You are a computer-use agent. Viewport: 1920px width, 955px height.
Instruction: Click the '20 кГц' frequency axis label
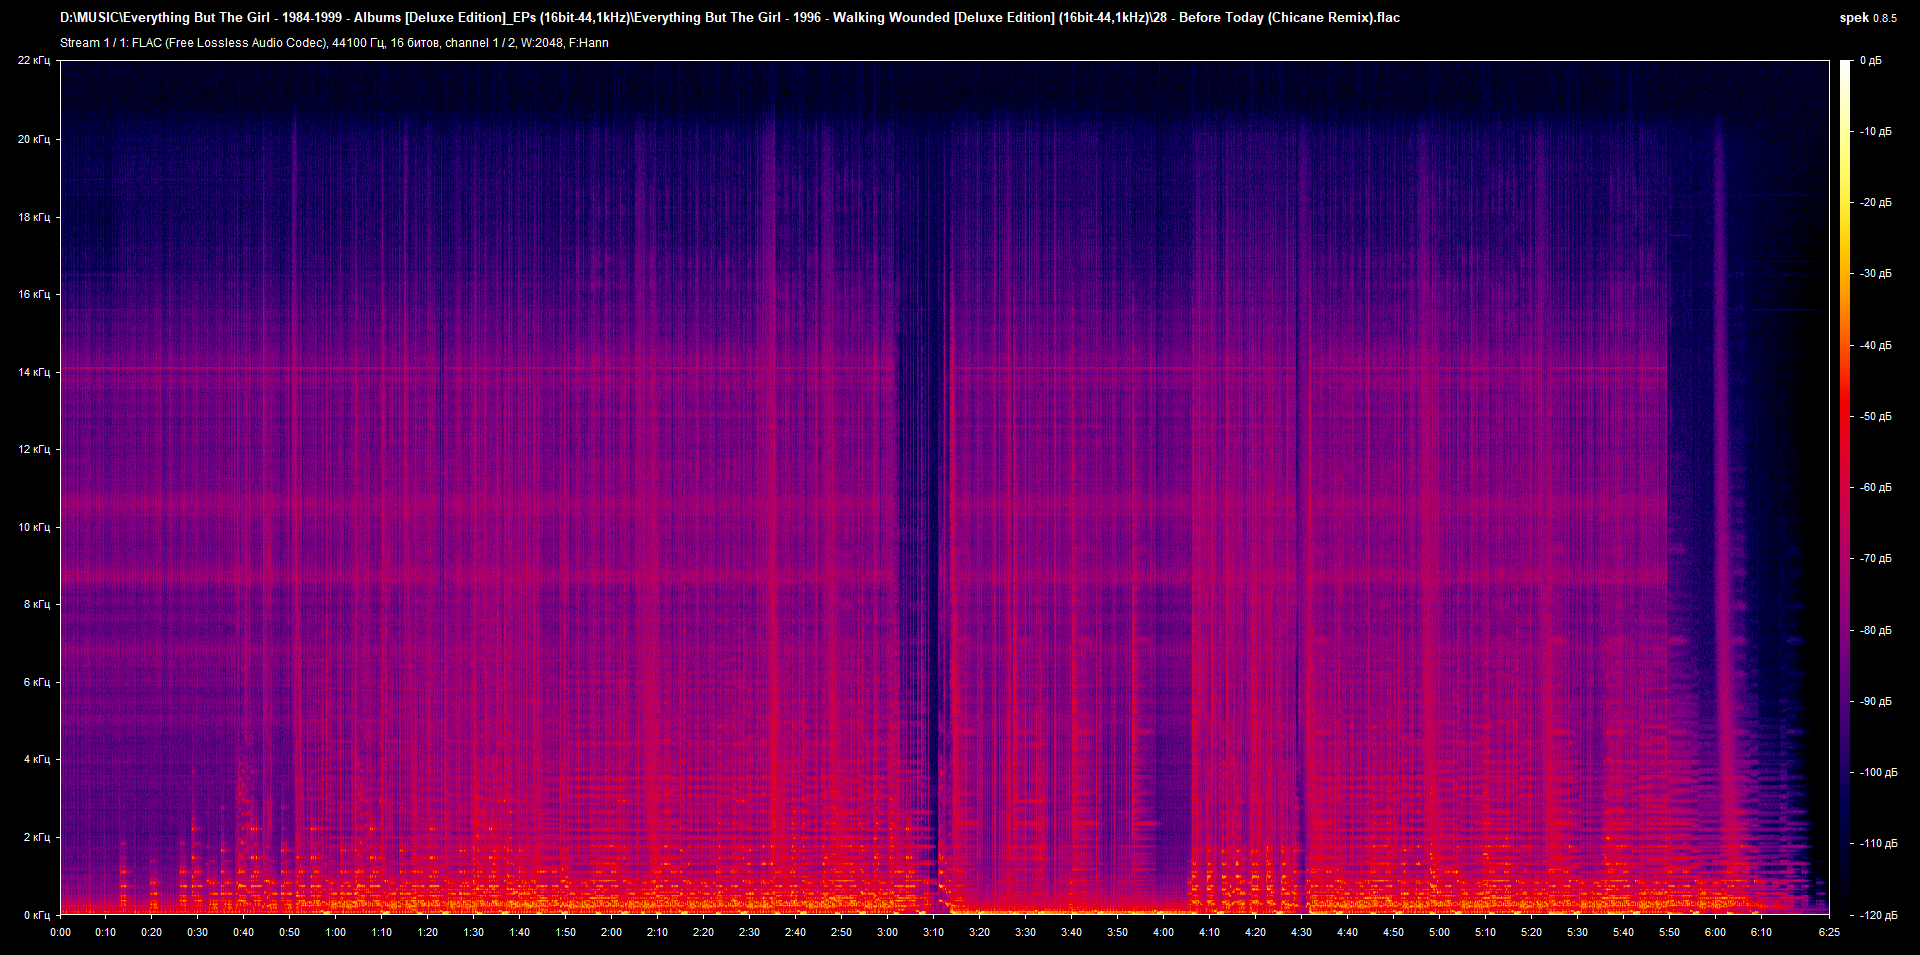point(34,139)
